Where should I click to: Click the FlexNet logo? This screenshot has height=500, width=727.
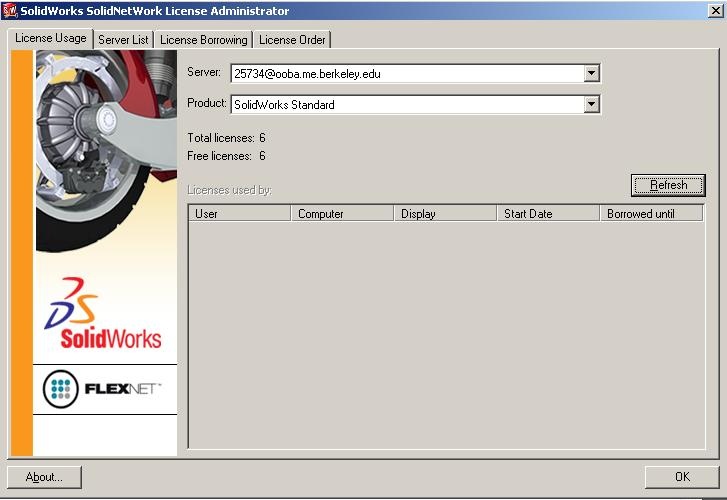(103, 389)
